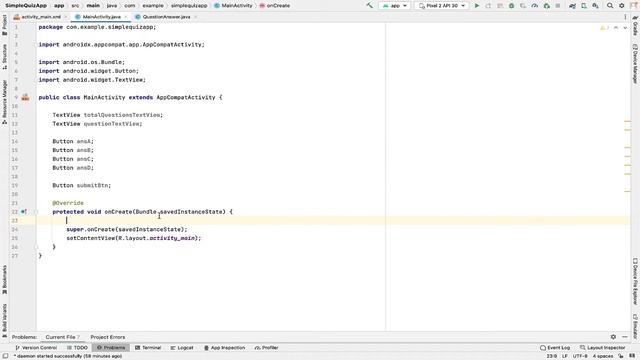Select the Current File problems tab

[x=62, y=337]
